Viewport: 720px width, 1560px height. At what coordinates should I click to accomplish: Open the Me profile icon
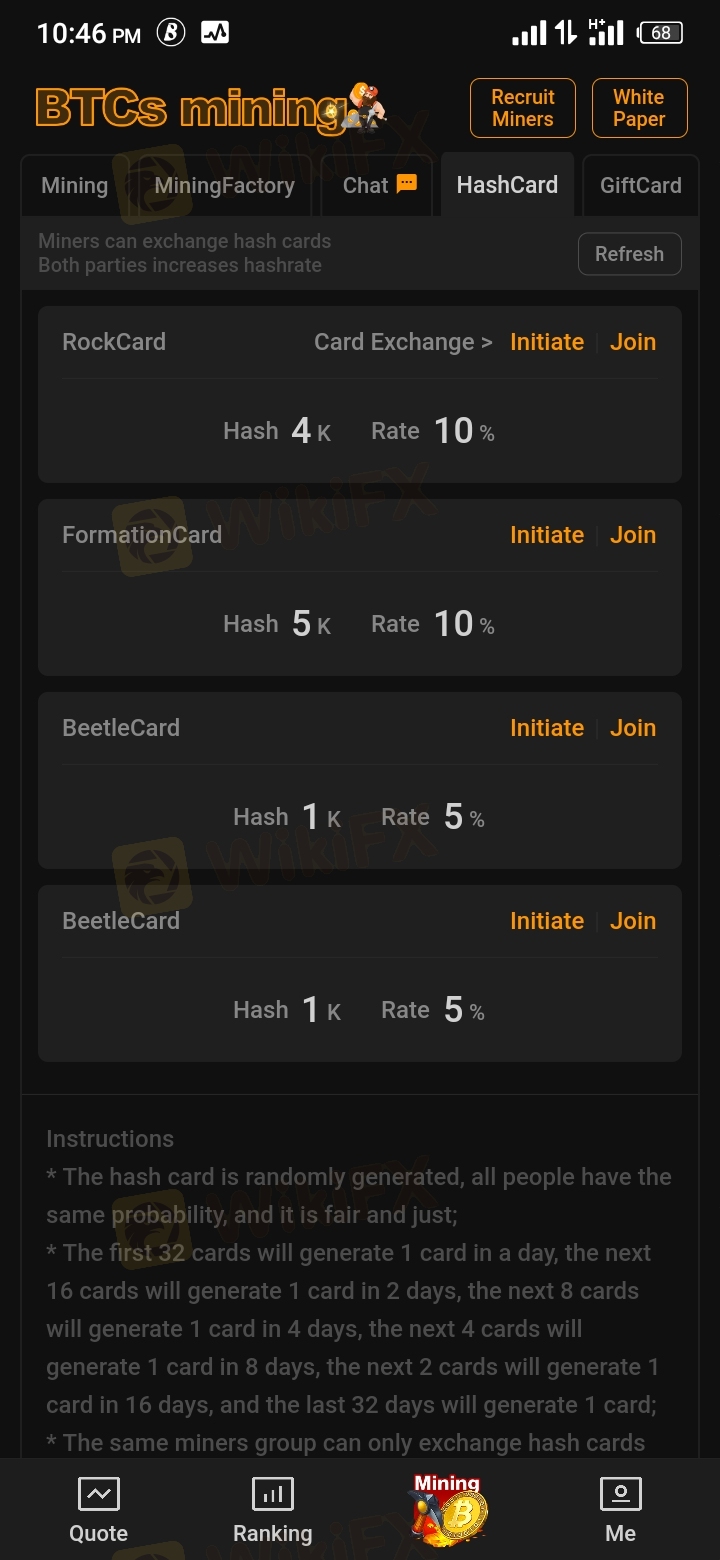620,1494
